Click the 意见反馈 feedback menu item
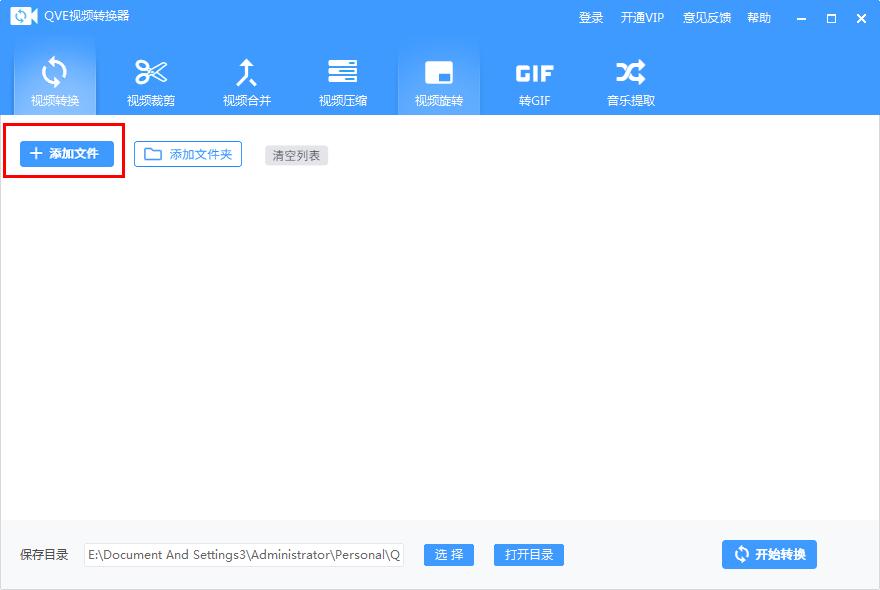Image resolution: width=880 pixels, height=590 pixels. pos(707,17)
